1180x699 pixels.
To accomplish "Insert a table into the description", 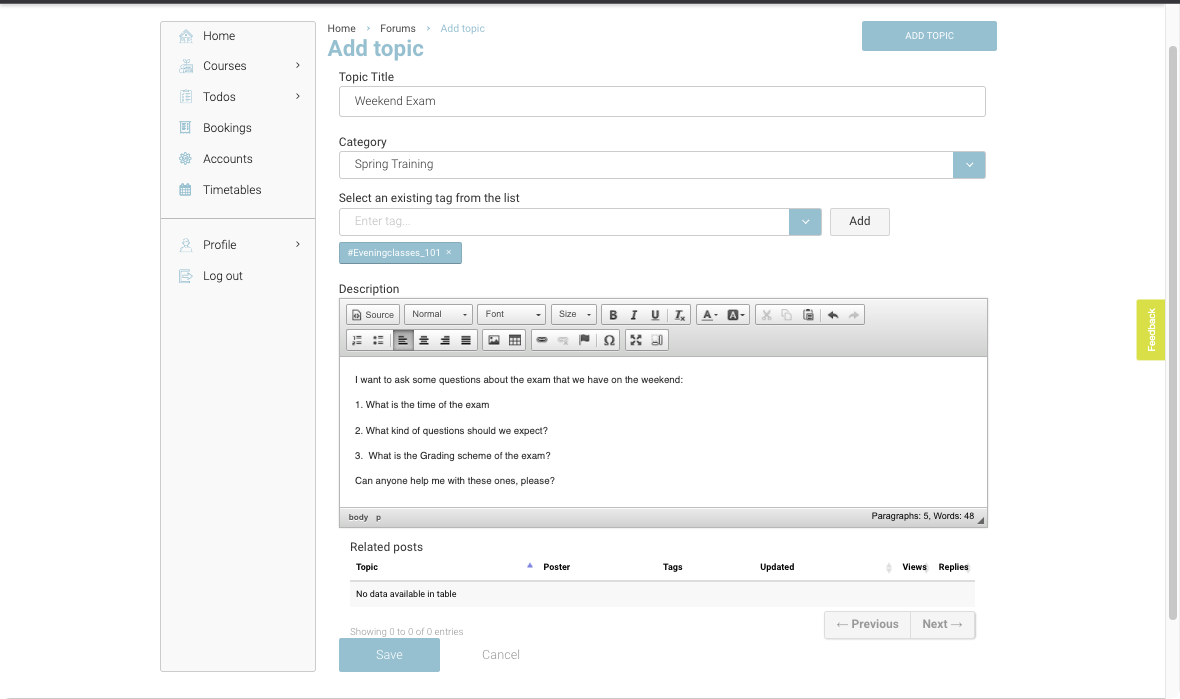I will pos(515,341).
